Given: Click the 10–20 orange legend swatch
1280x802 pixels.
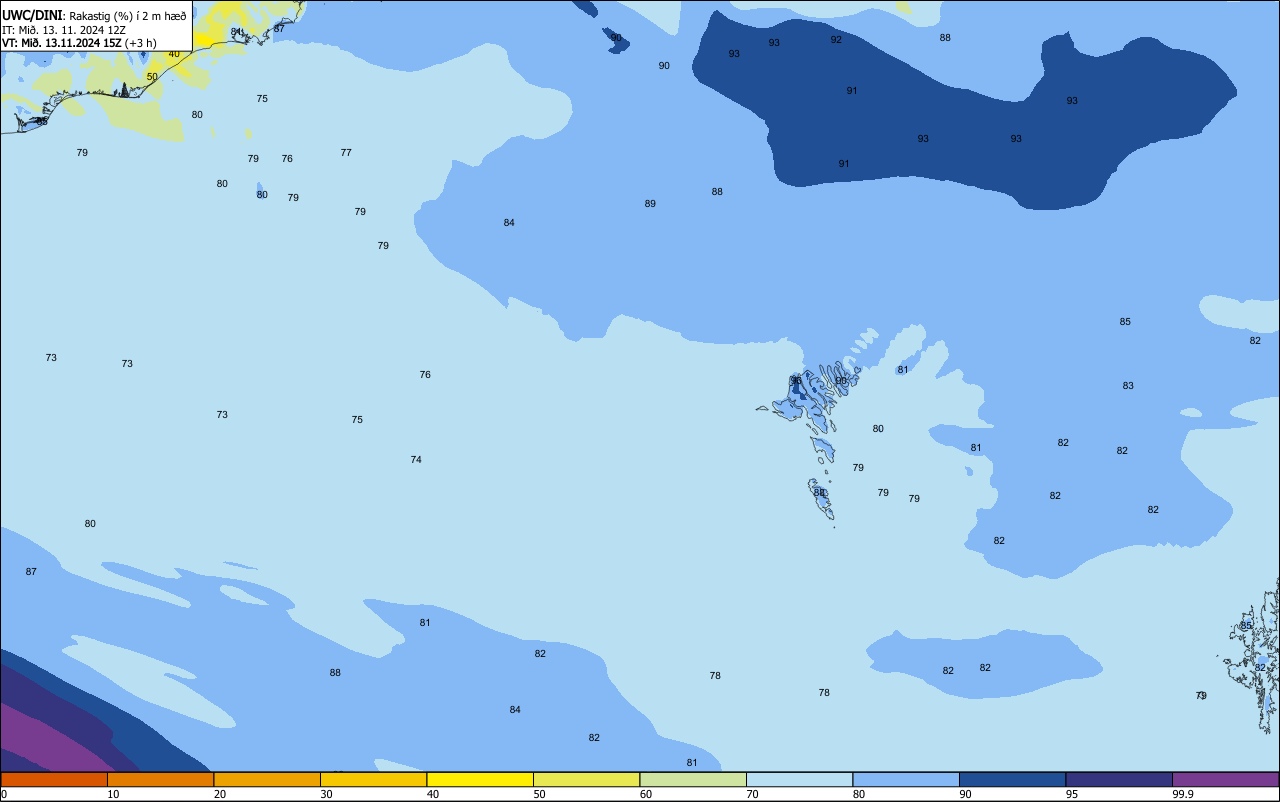Looking at the screenshot, I should pyautogui.click(x=160, y=779).
